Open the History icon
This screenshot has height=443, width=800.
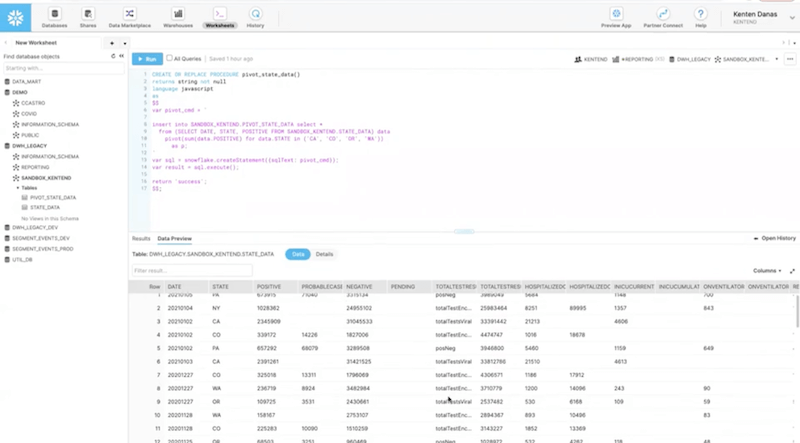(255, 12)
